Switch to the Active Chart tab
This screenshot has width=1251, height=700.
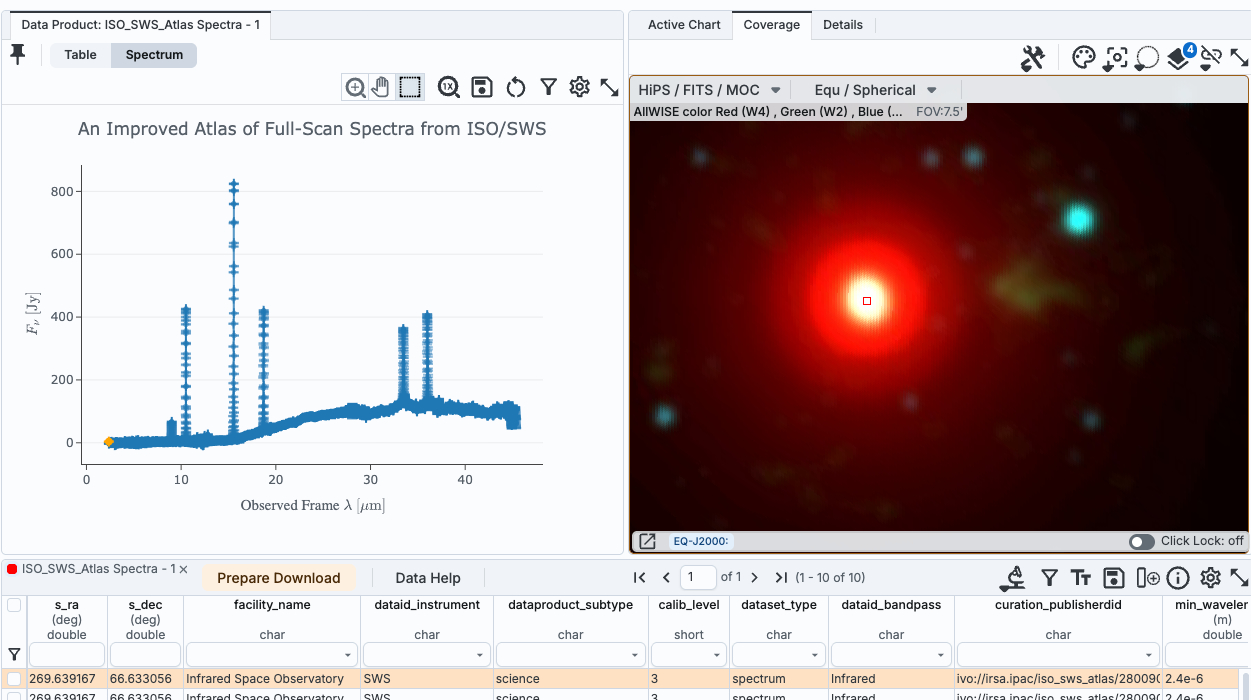pyautogui.click(x=684, y=25)
